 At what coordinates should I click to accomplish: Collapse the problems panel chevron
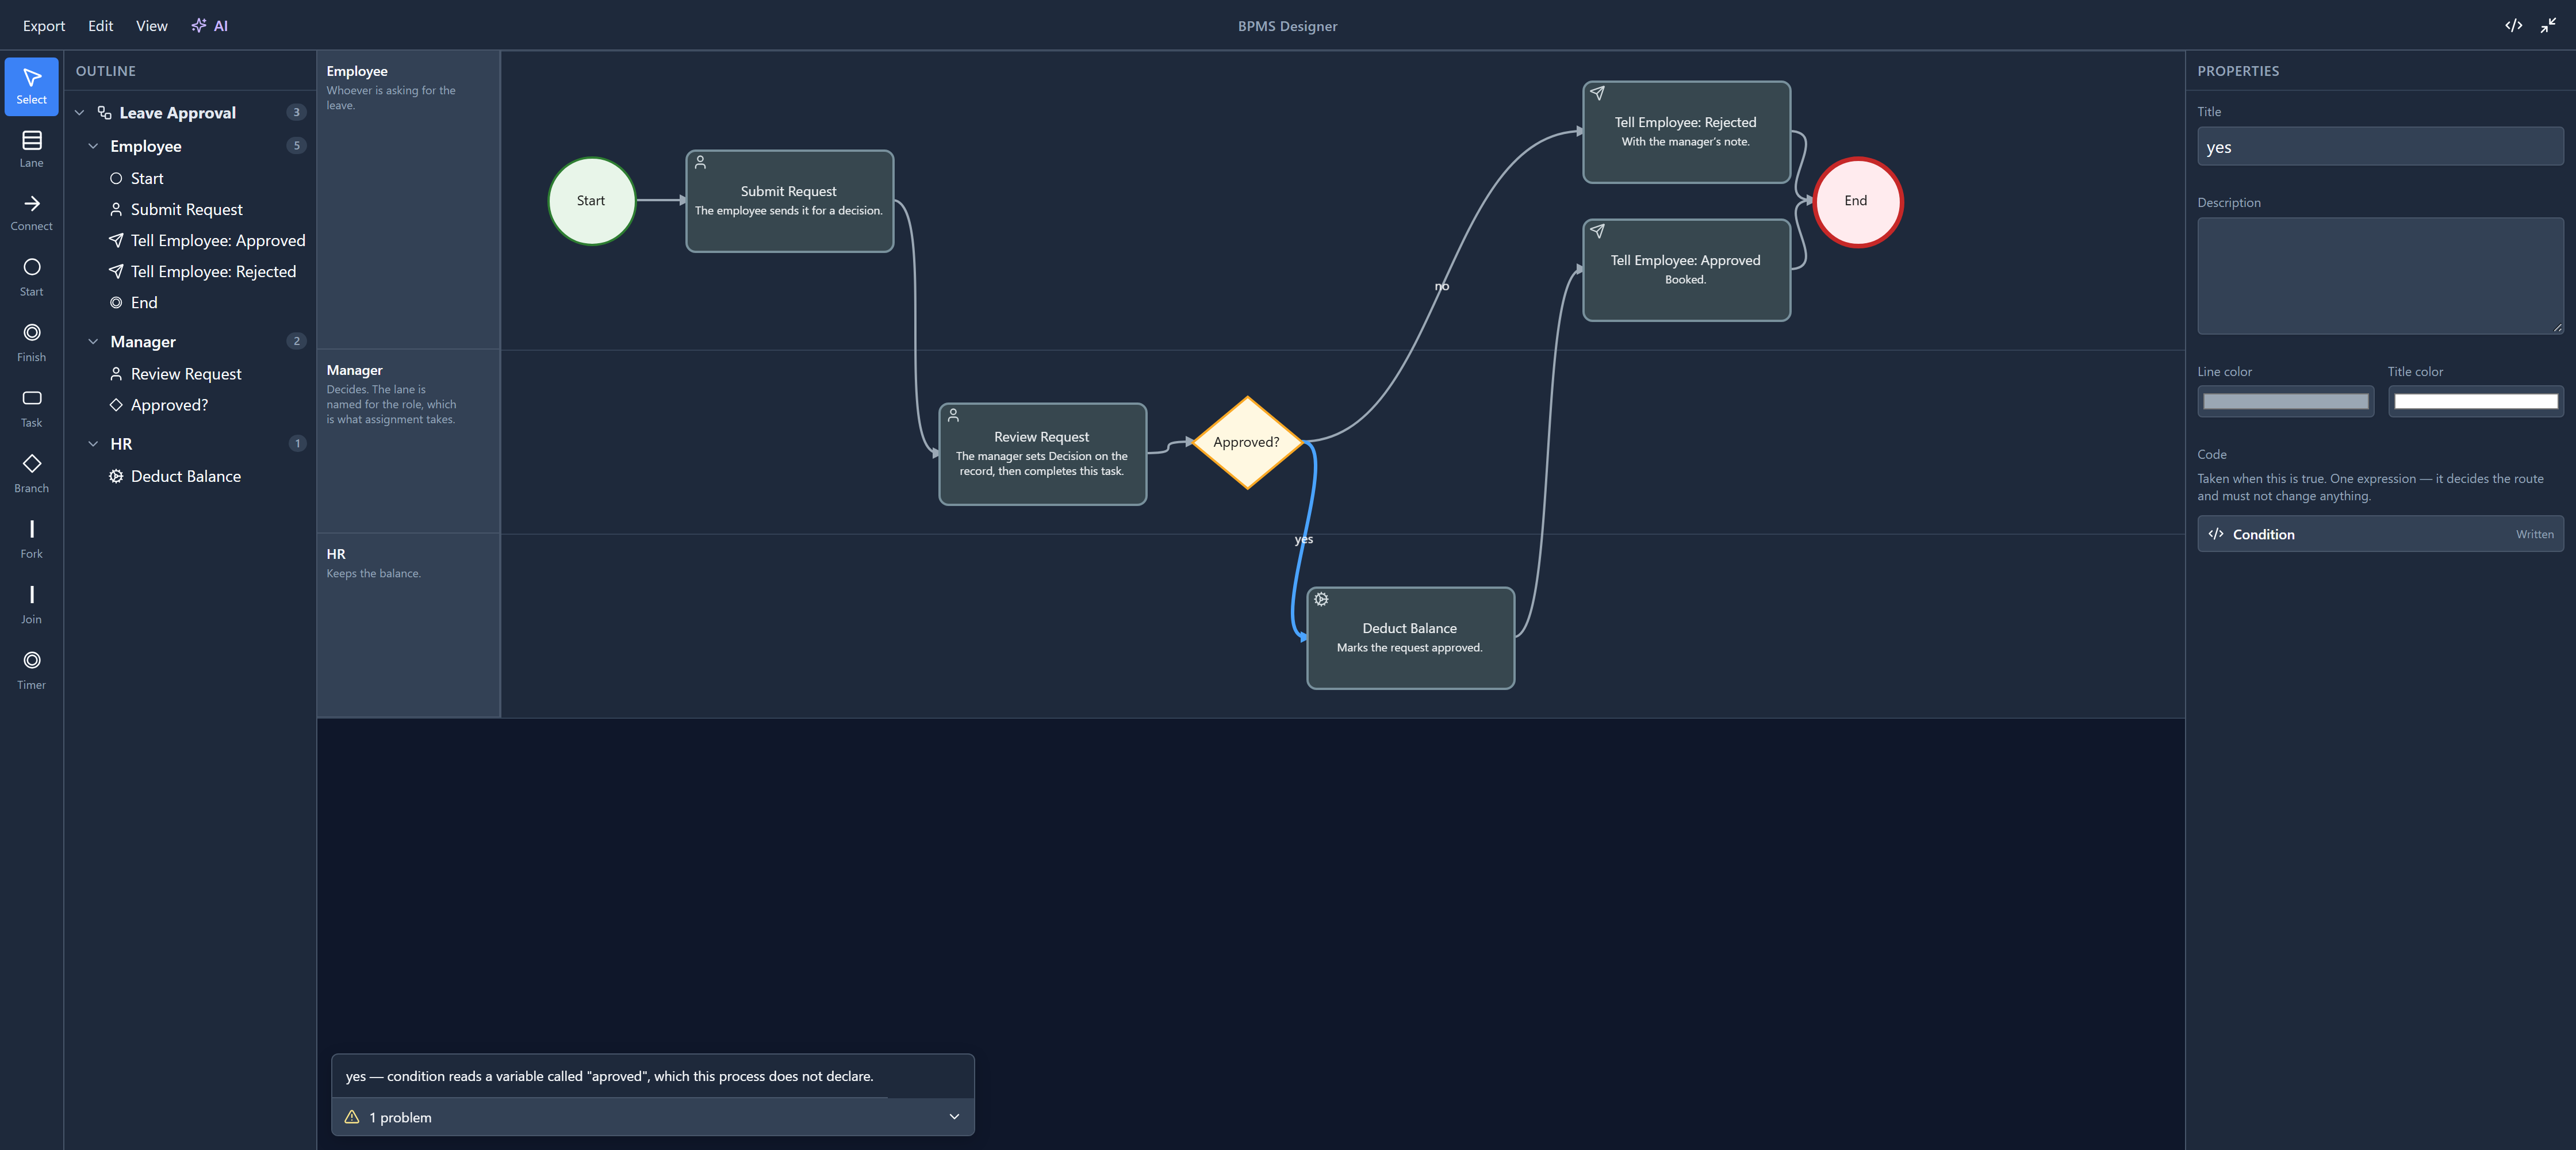[x=954, y=1117]
